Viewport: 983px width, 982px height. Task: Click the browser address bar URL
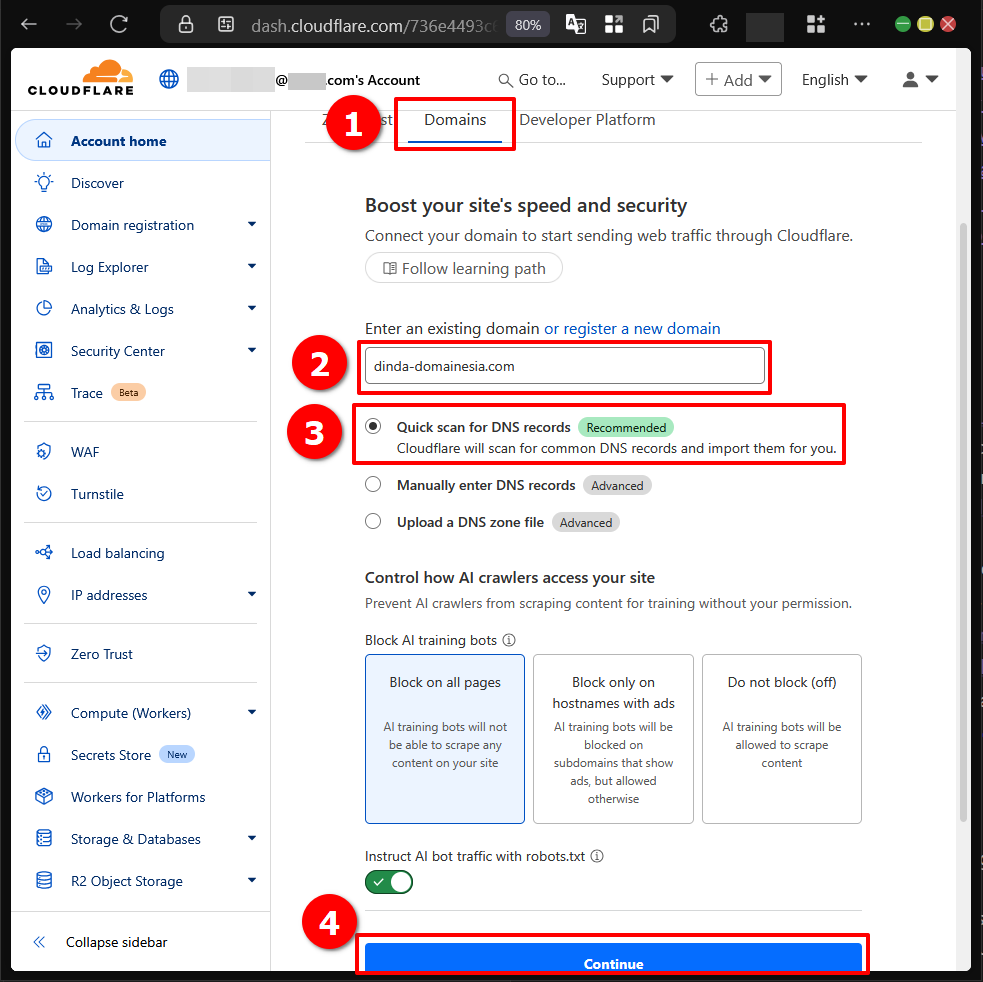pyautogui.click(x=373, y=25)
